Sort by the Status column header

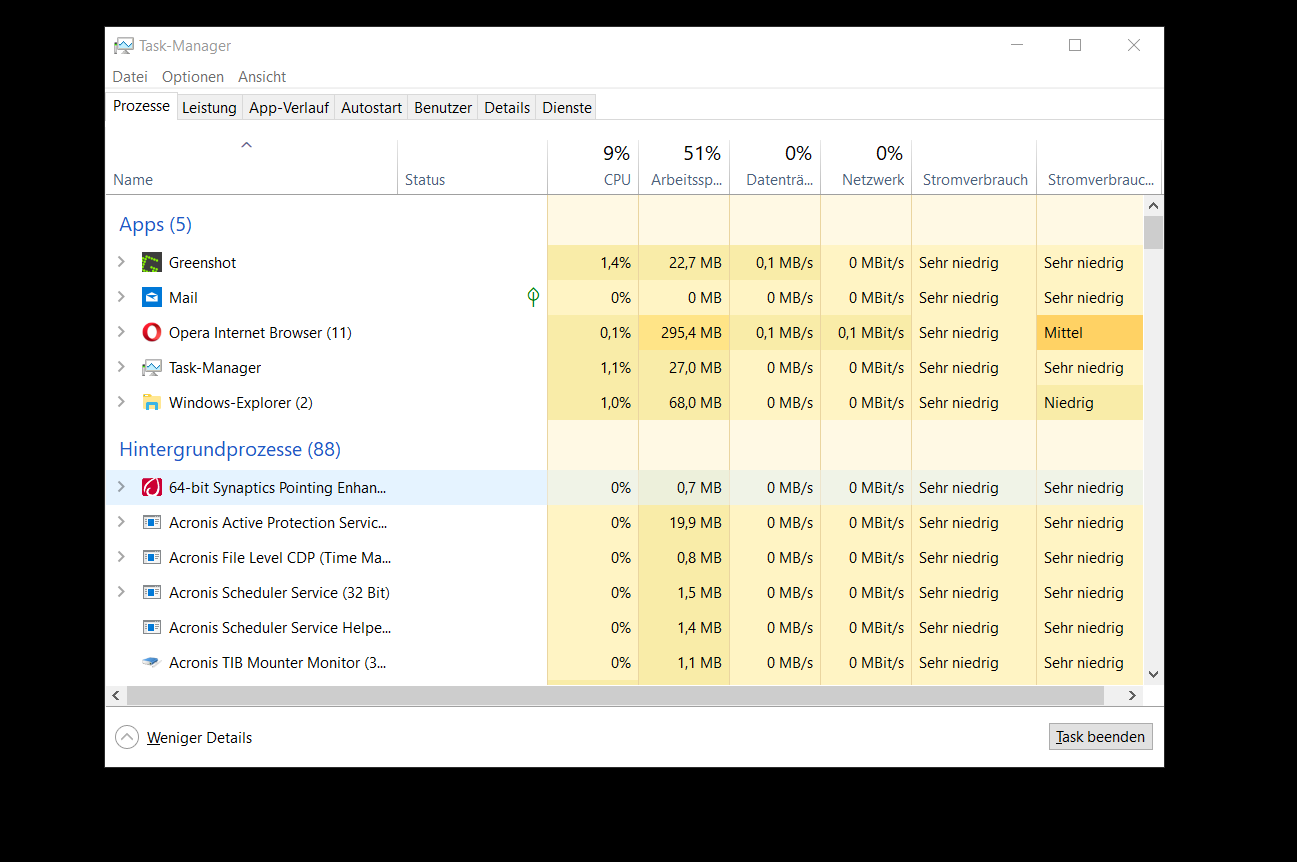(472, 167)
